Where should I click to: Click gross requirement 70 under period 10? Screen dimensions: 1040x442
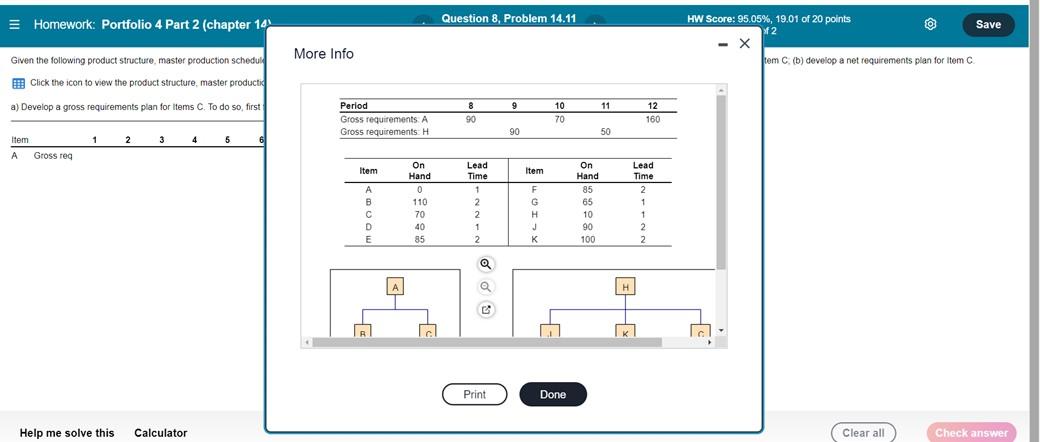tap(560, 119)
